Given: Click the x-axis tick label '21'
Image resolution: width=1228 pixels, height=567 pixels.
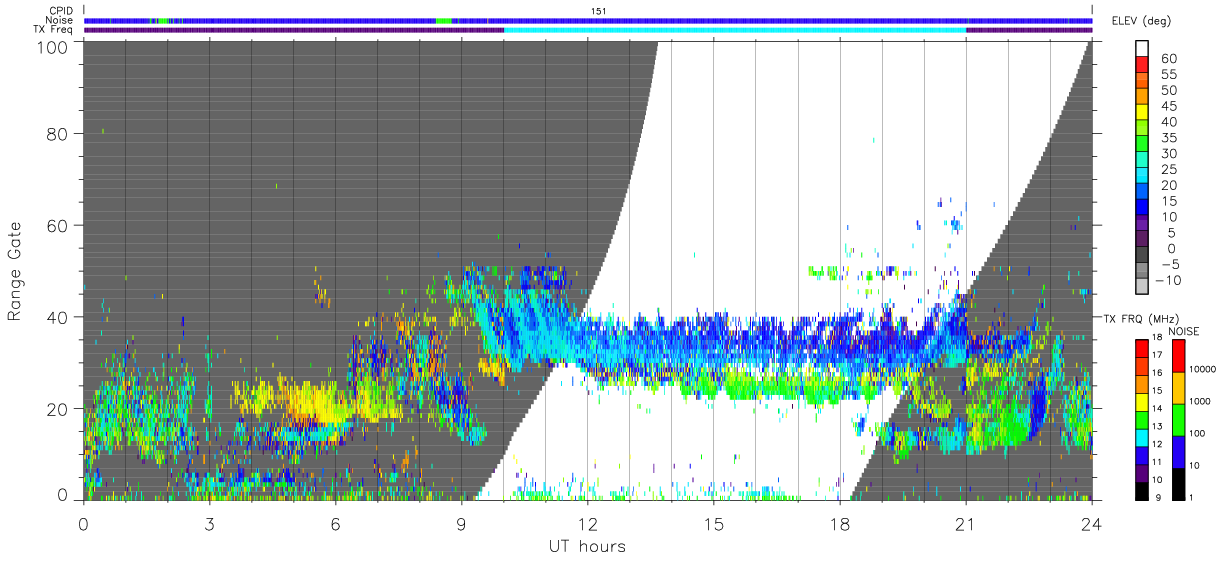Looking at the screenshot, I should pyautogui.click(x=965, y=523).
